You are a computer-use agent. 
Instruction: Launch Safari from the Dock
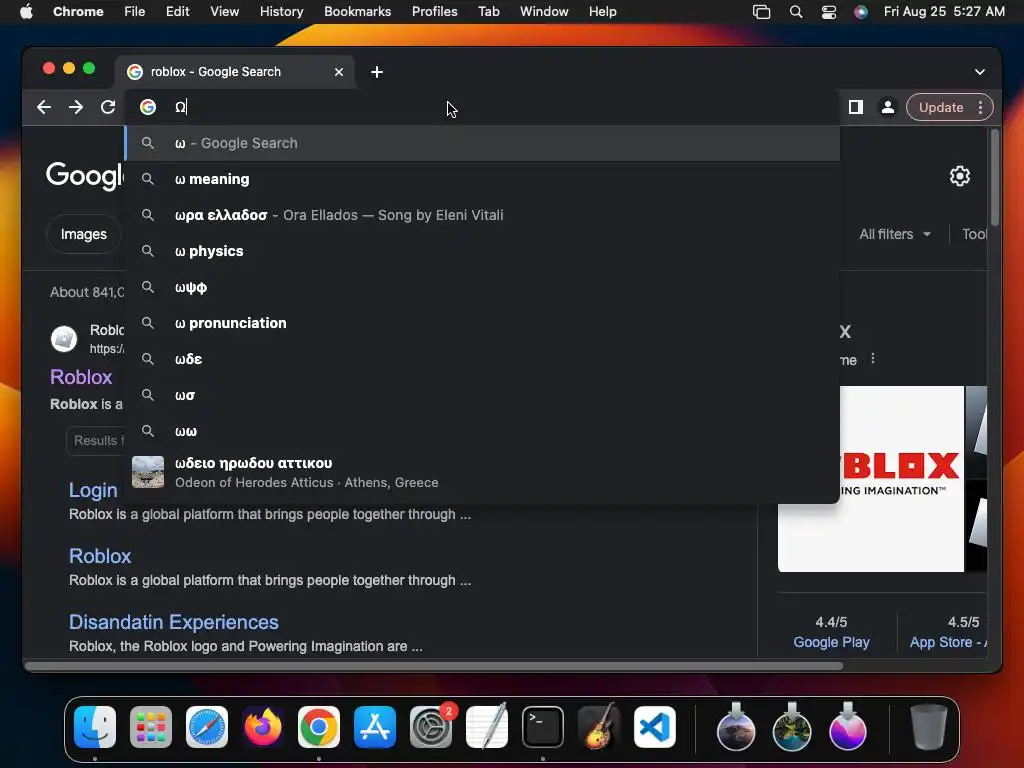coord(207,727)
